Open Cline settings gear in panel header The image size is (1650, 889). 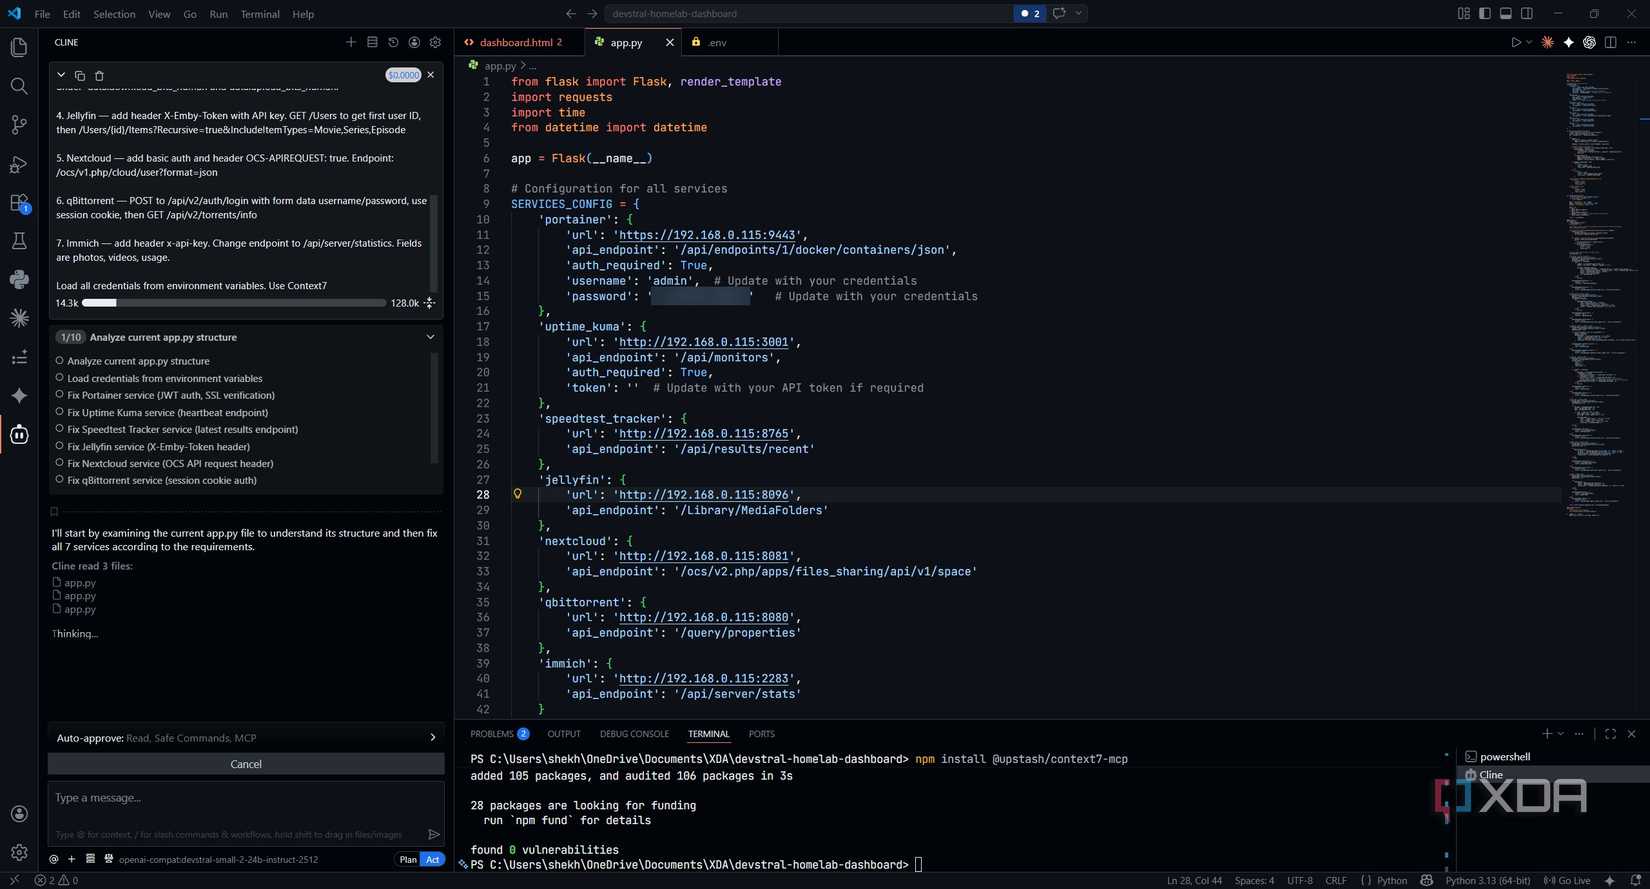point(435,42)
